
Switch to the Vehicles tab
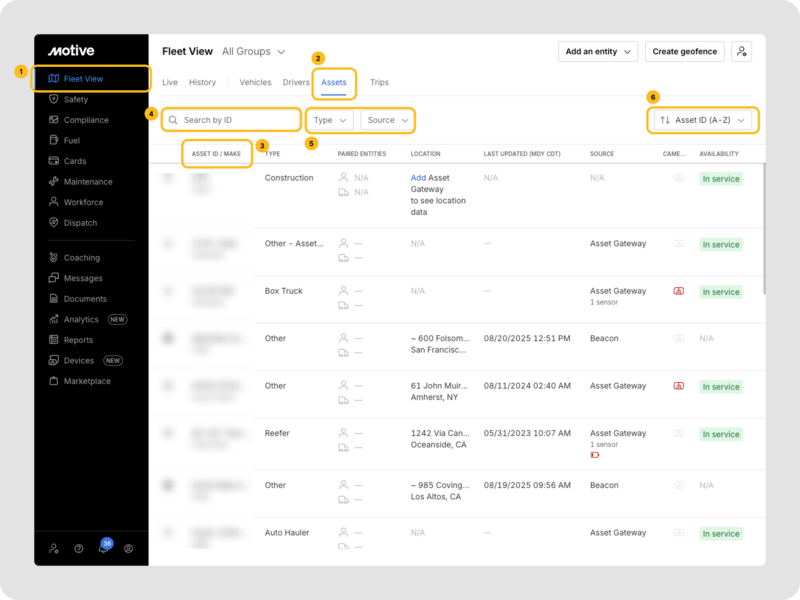255,82
